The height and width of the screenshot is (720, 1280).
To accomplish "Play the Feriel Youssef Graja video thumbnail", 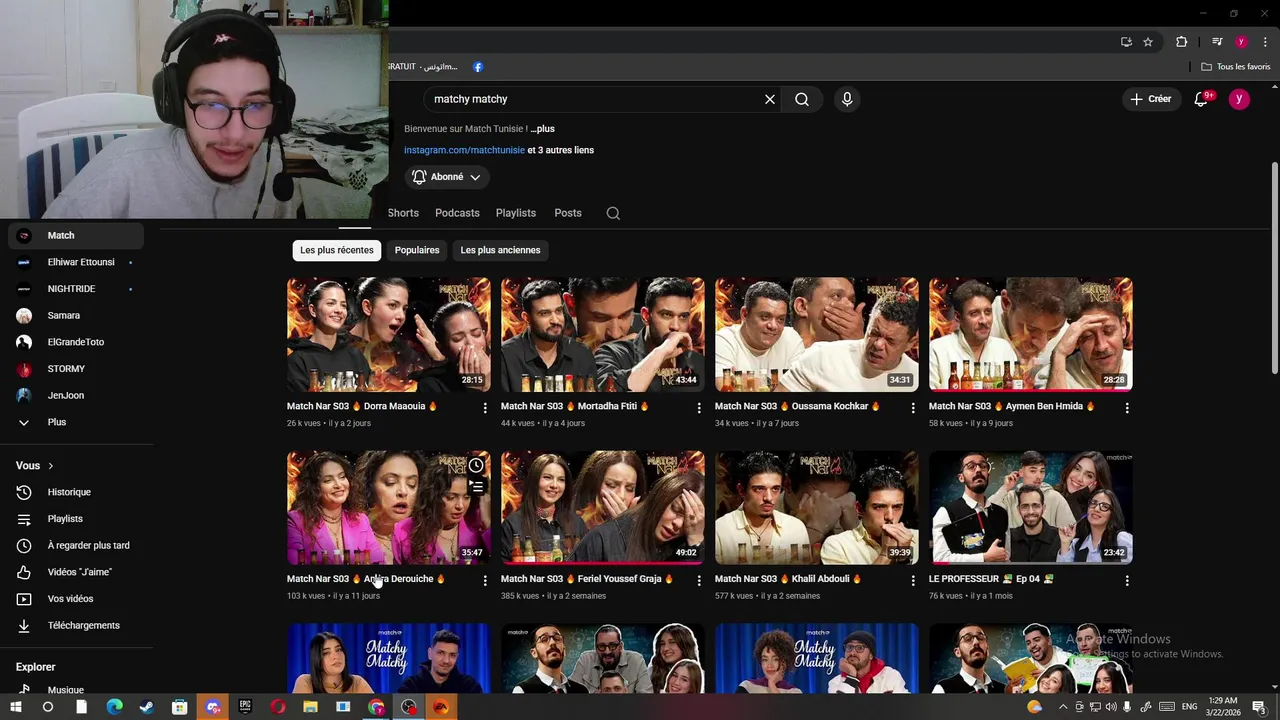I will pyautogui.click(x=603, y=507).
